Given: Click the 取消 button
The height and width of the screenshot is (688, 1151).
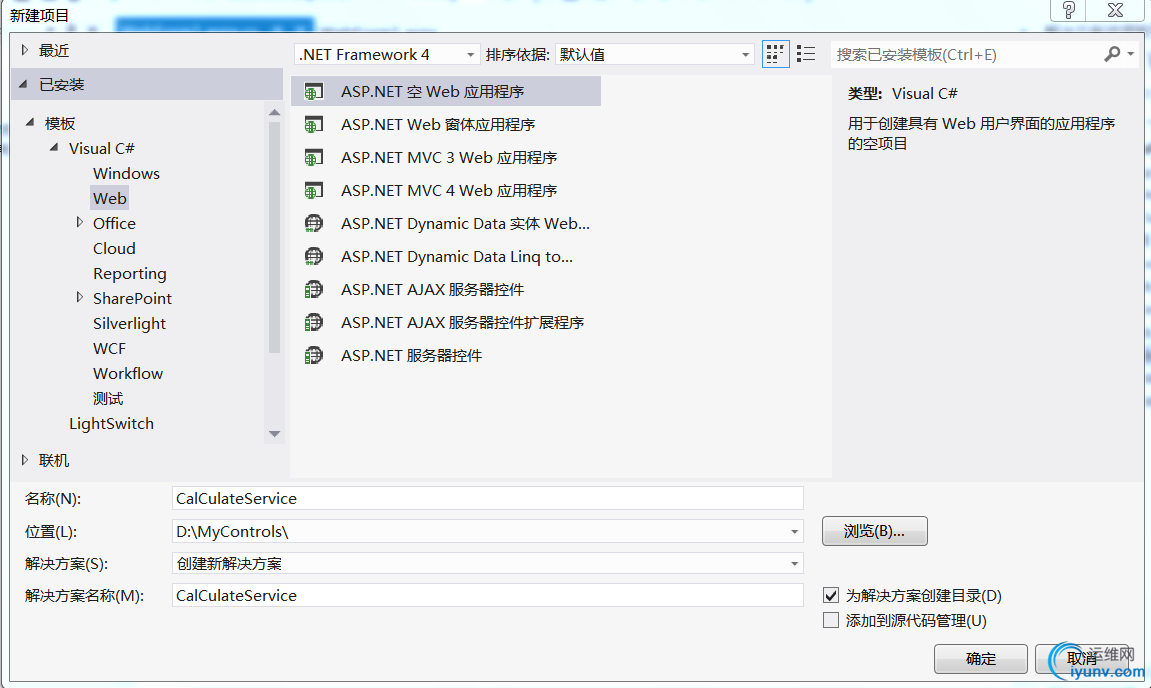Looking at the screenshot, I should [1081, 659].
